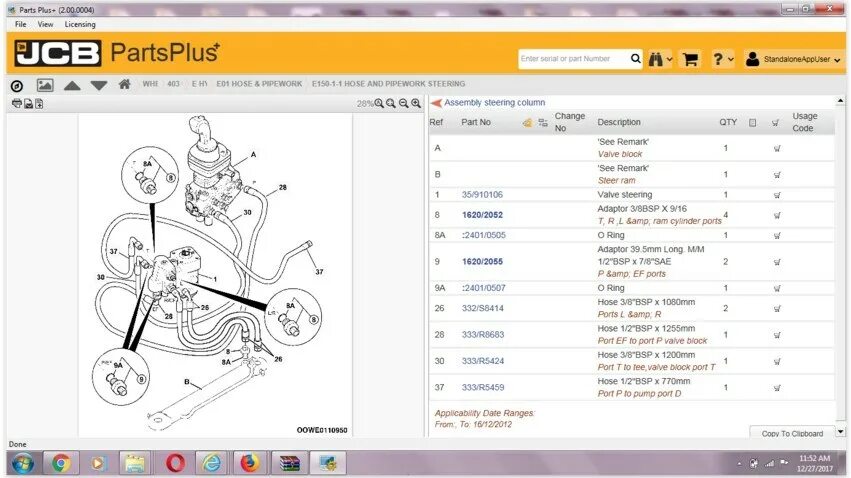Image resolution: width=851 pixels, height=478 pixels.
Task: Select the WHE breadcrumb
Action: pyautogui.click(x=150, y=84)
